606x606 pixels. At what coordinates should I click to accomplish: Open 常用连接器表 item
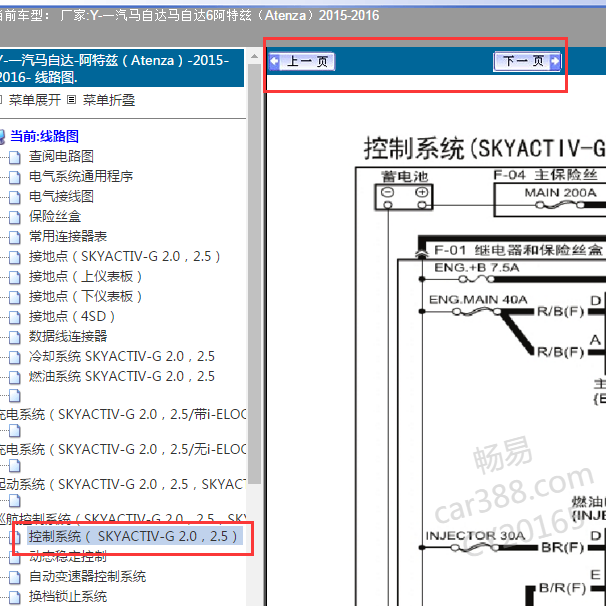pos(68,236)
